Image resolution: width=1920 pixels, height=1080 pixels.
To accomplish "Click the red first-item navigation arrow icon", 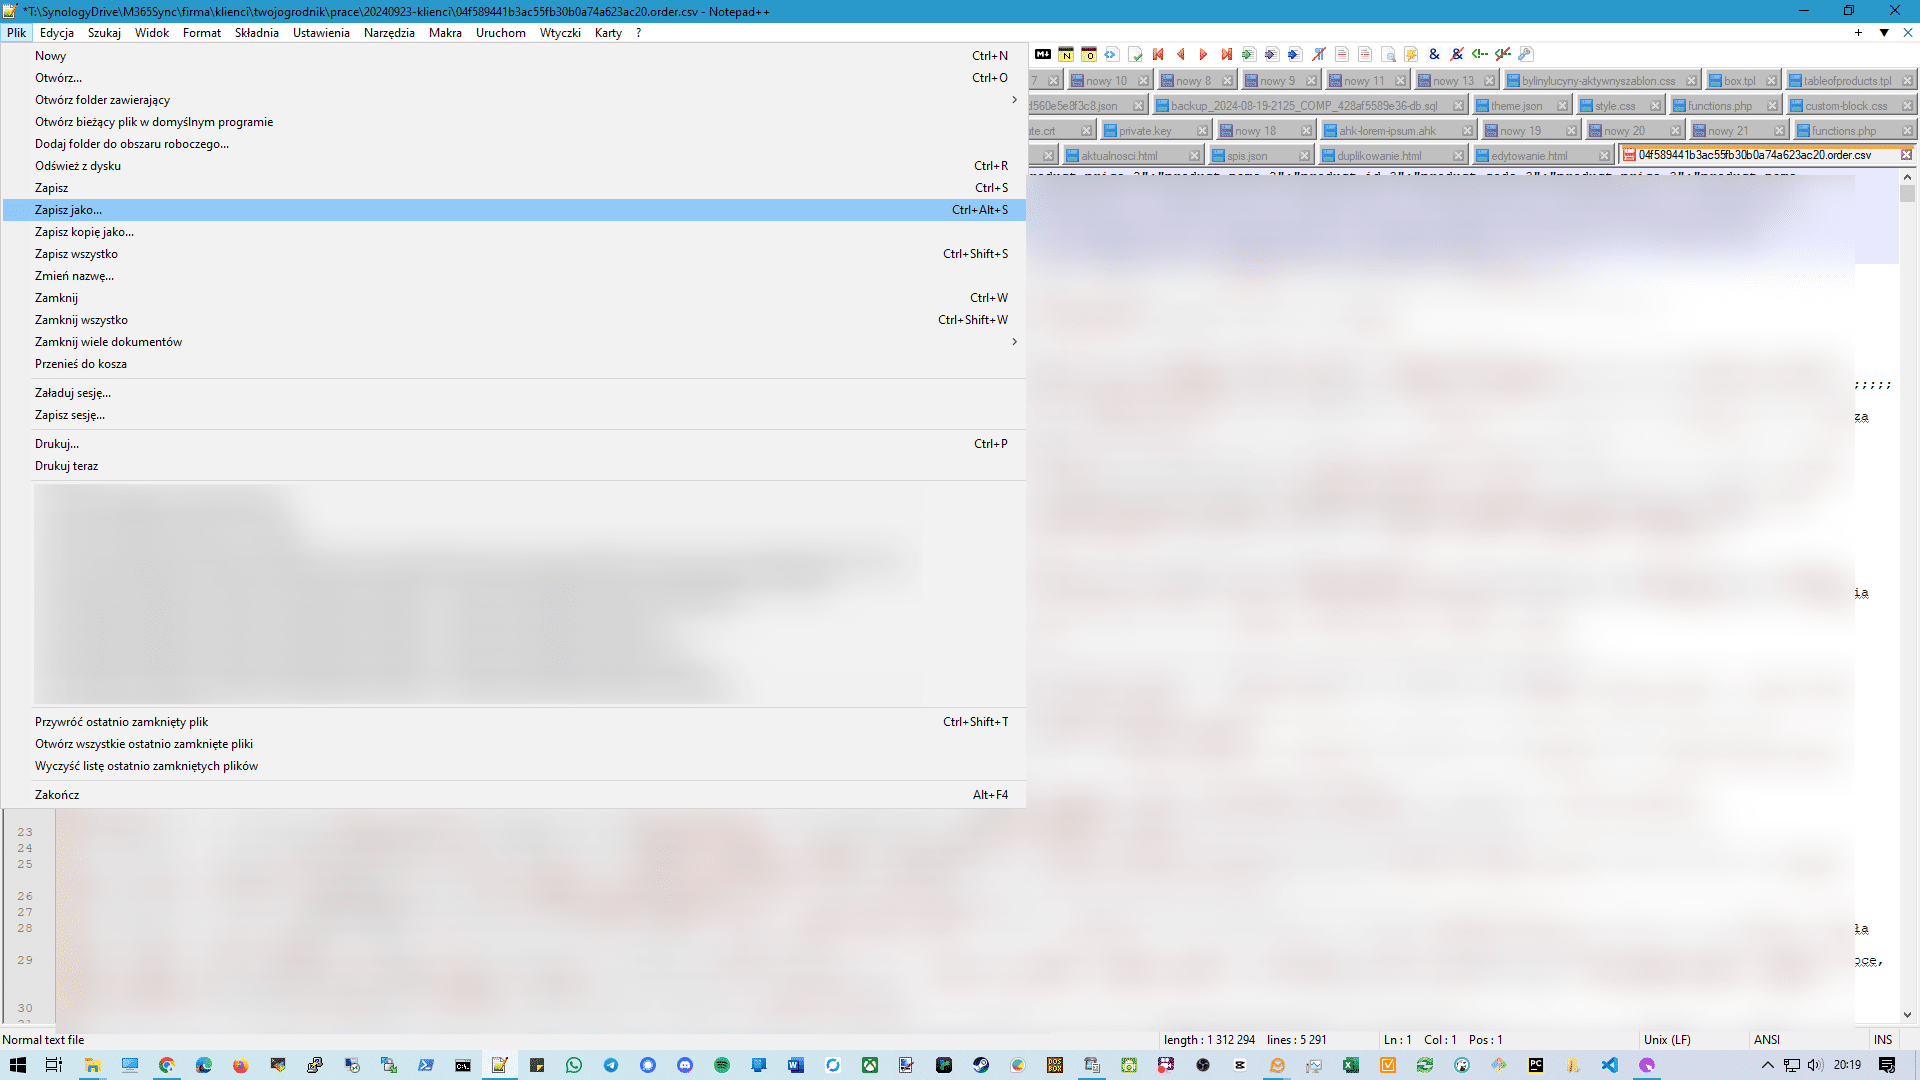I will (1158, 54).
